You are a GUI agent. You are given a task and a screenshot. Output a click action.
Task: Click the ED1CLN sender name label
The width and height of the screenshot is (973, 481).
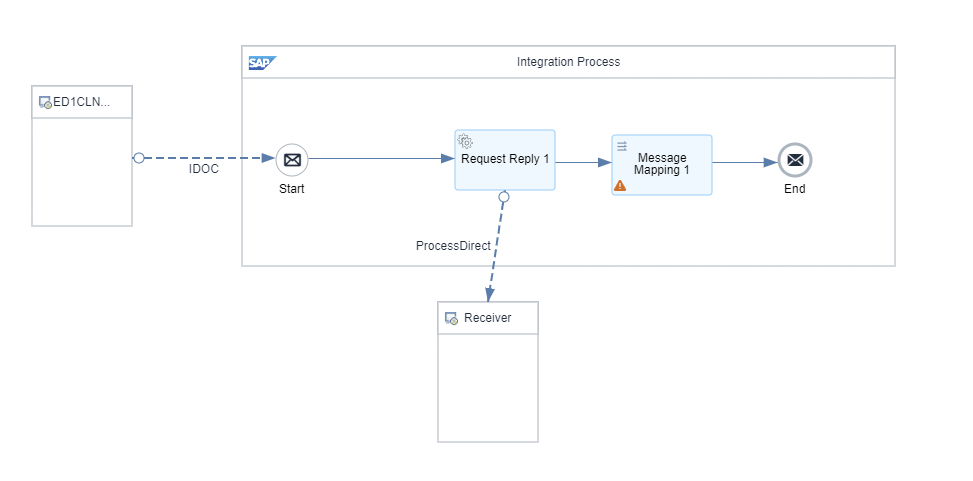(82, 102)
